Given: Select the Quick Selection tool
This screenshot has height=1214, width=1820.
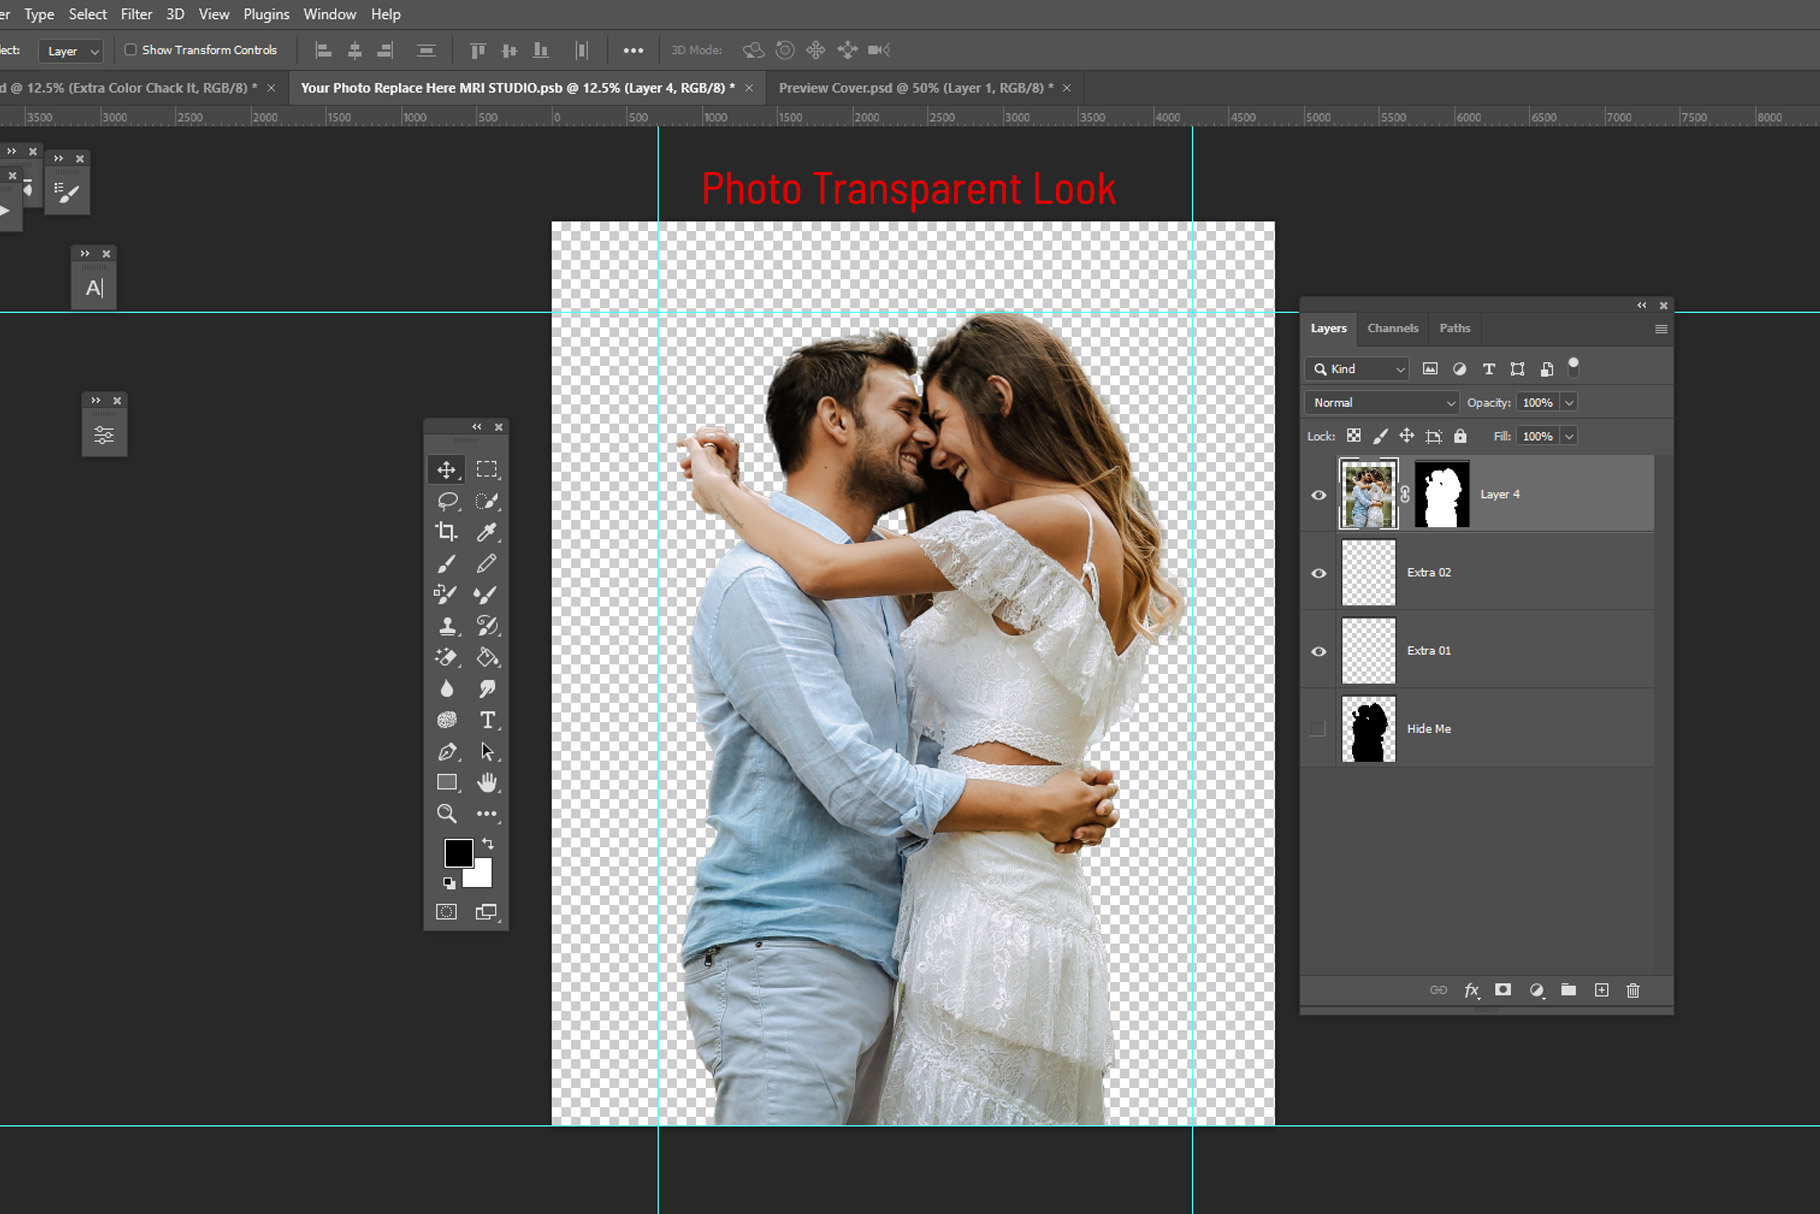Looking at the screenshot, I should click(x=487, y=501).
